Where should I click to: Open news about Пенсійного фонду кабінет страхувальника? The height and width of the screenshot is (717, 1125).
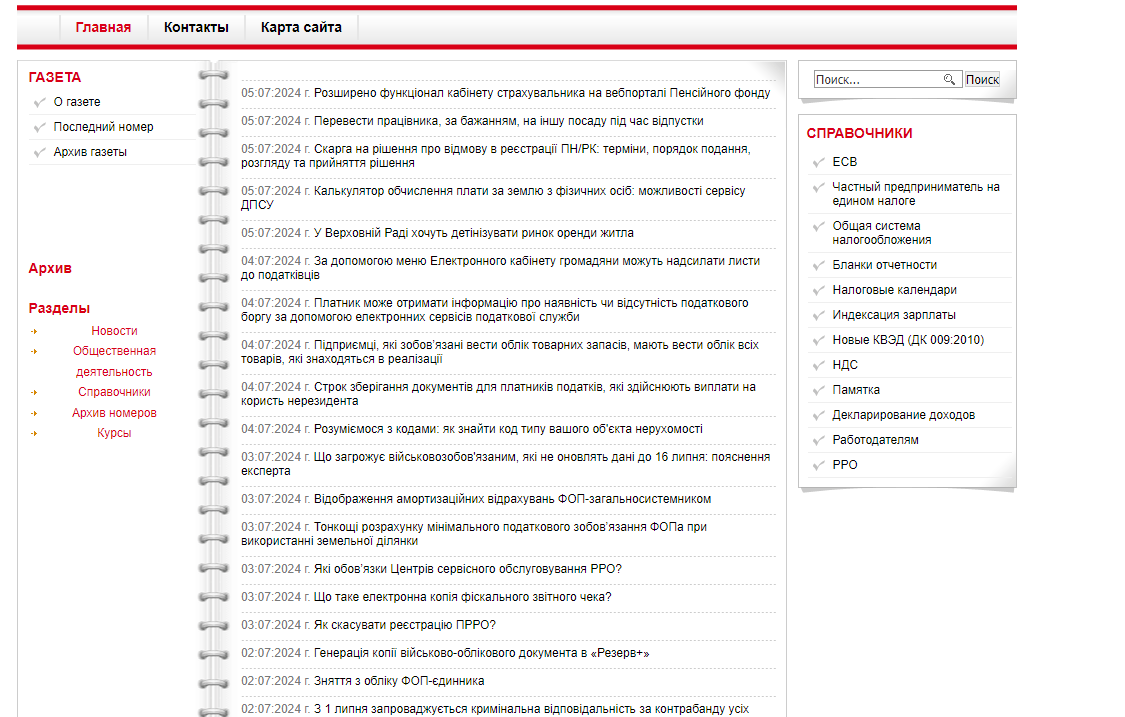tap(542, 93)
